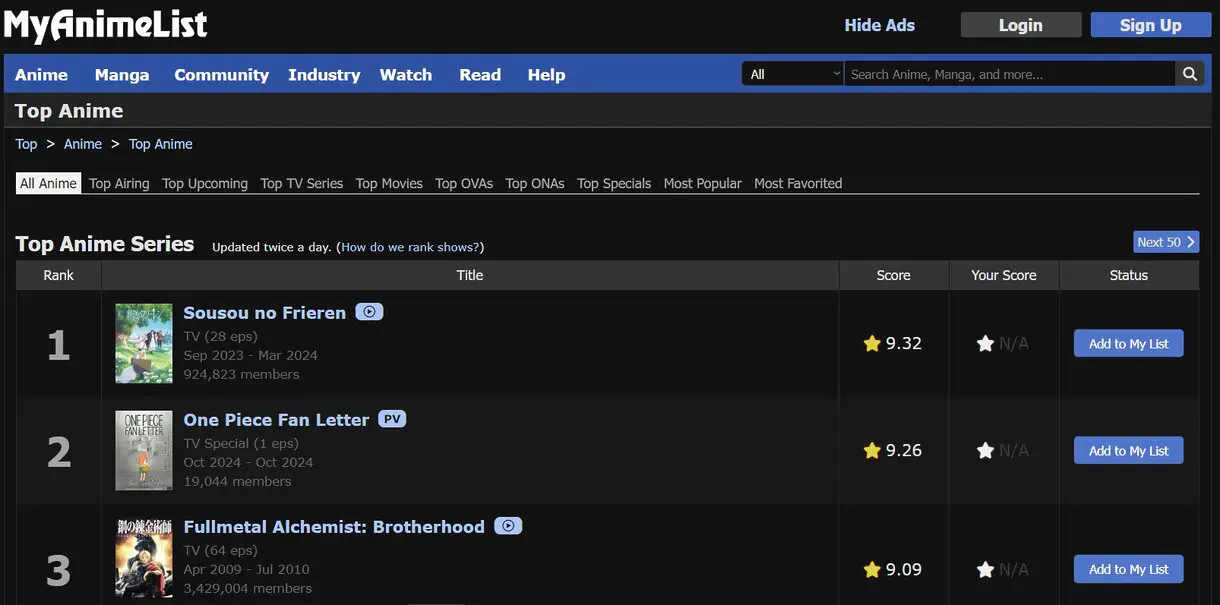
Task: Select the All Anime tab
Action: (48, 183)
